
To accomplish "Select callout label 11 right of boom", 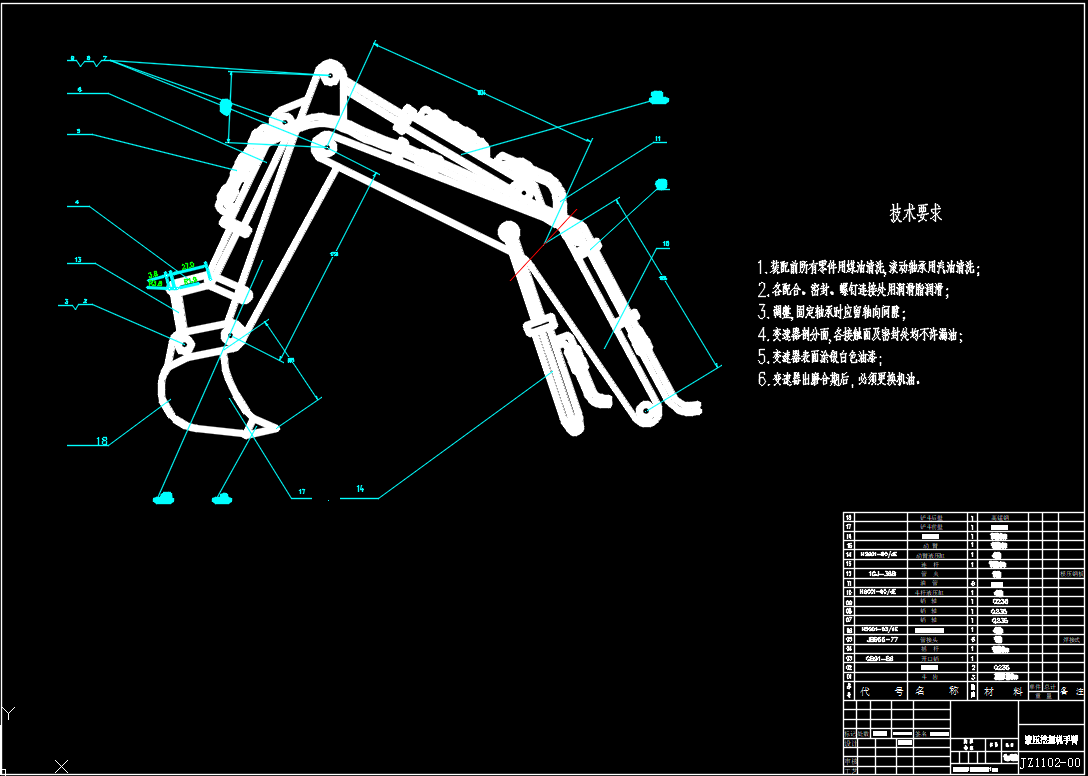I will point(658,139).
